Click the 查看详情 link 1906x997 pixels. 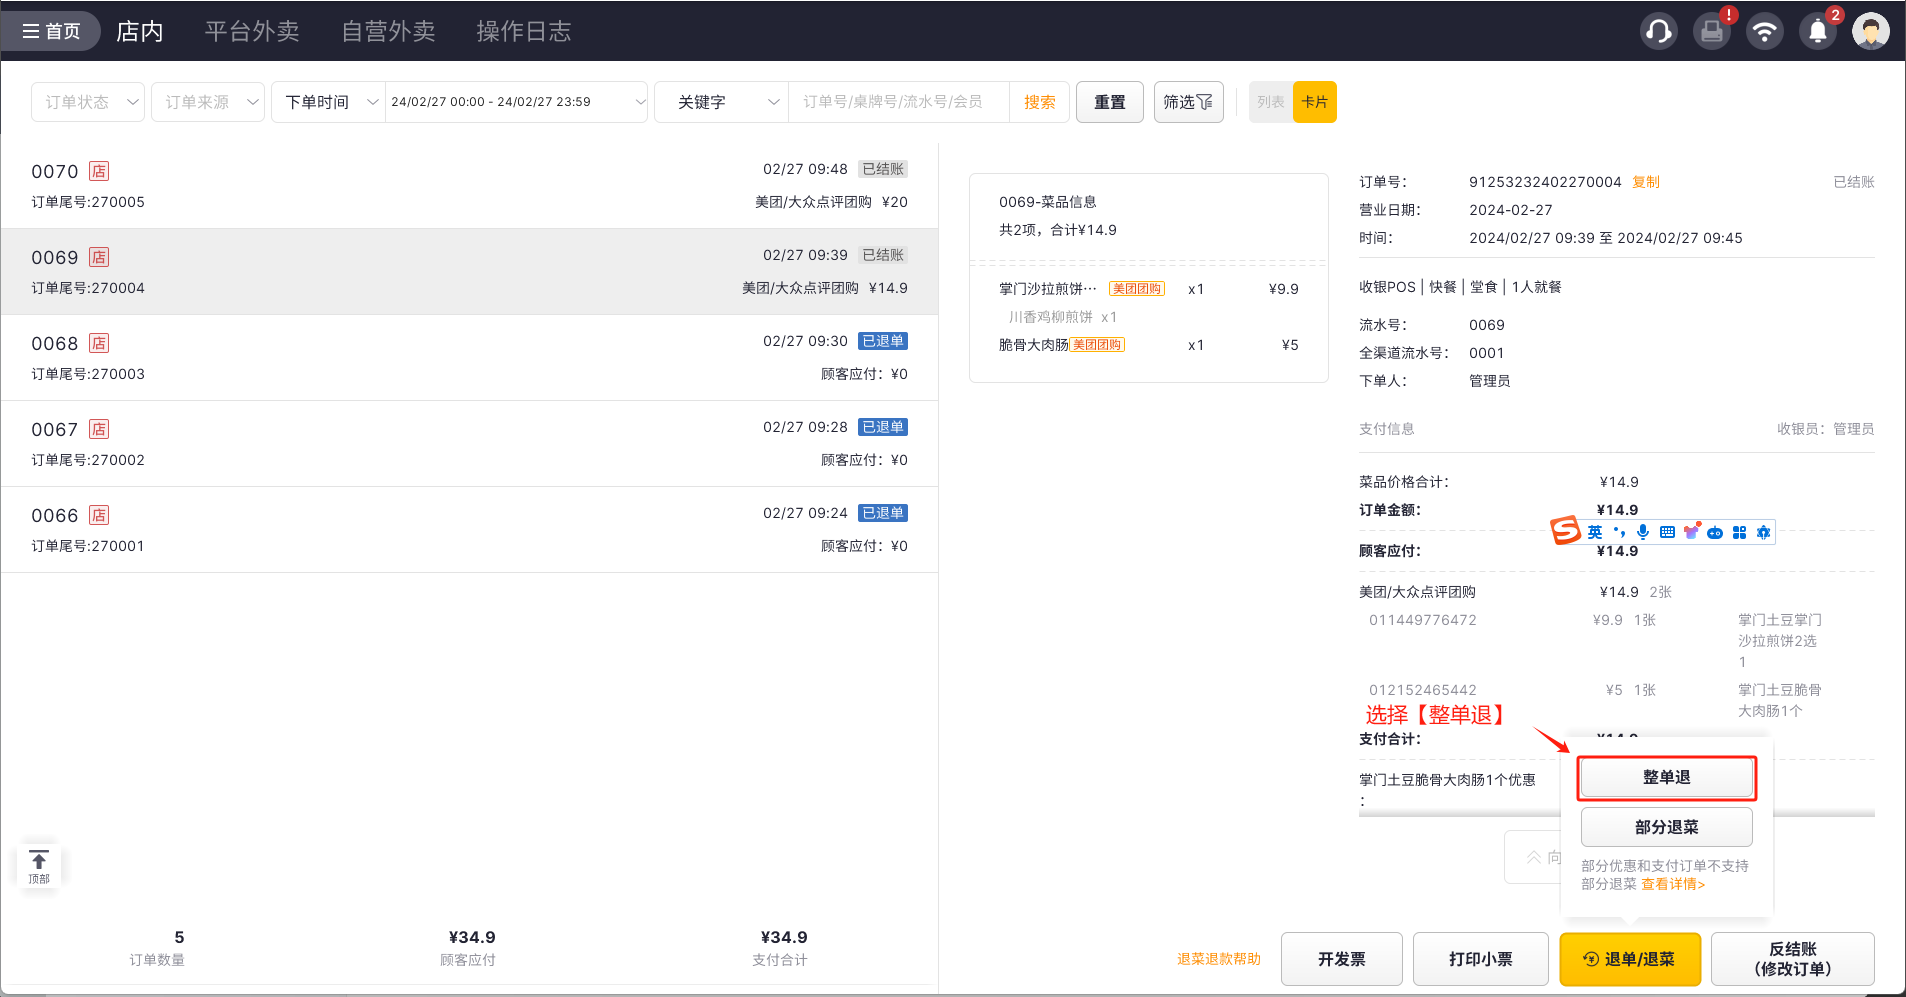[x=1672, y=884]
